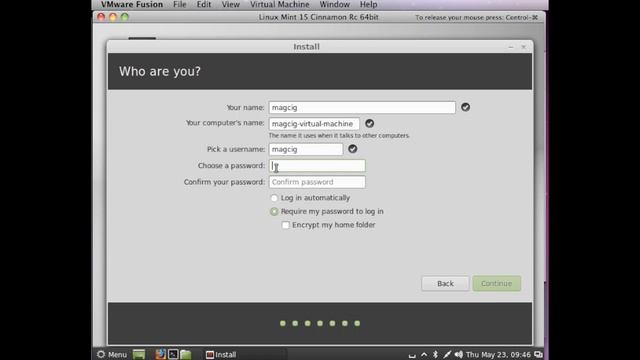Launch the Terminal from the panel
Image resolution: width=640 pixels, height=360 pixels.
(173, 354)
